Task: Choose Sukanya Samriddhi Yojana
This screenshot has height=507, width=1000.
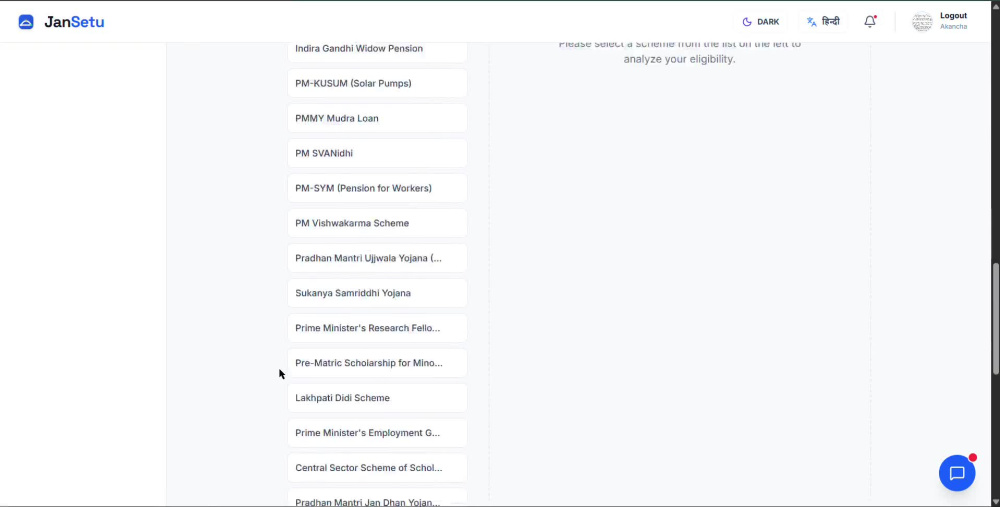Action: click(x=377, y=293)
